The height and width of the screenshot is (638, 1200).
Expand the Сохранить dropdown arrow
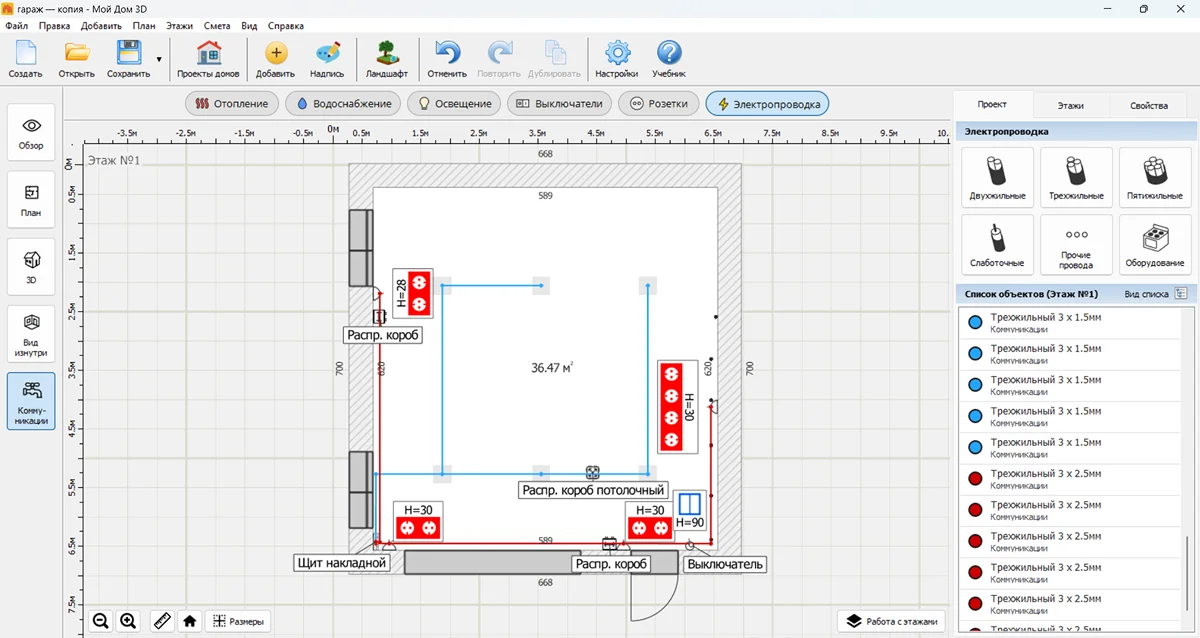[x=159, y=59]
